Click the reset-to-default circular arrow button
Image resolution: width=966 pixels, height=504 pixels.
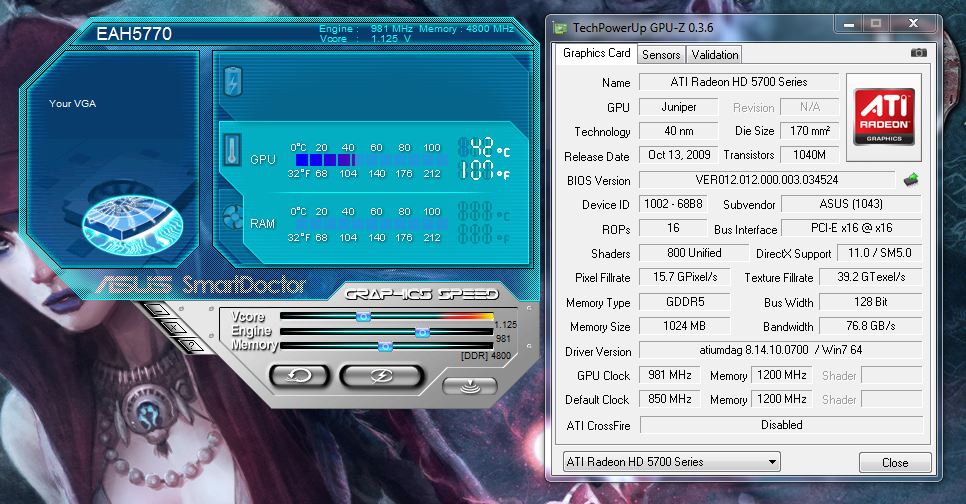(x=299, y=375)
